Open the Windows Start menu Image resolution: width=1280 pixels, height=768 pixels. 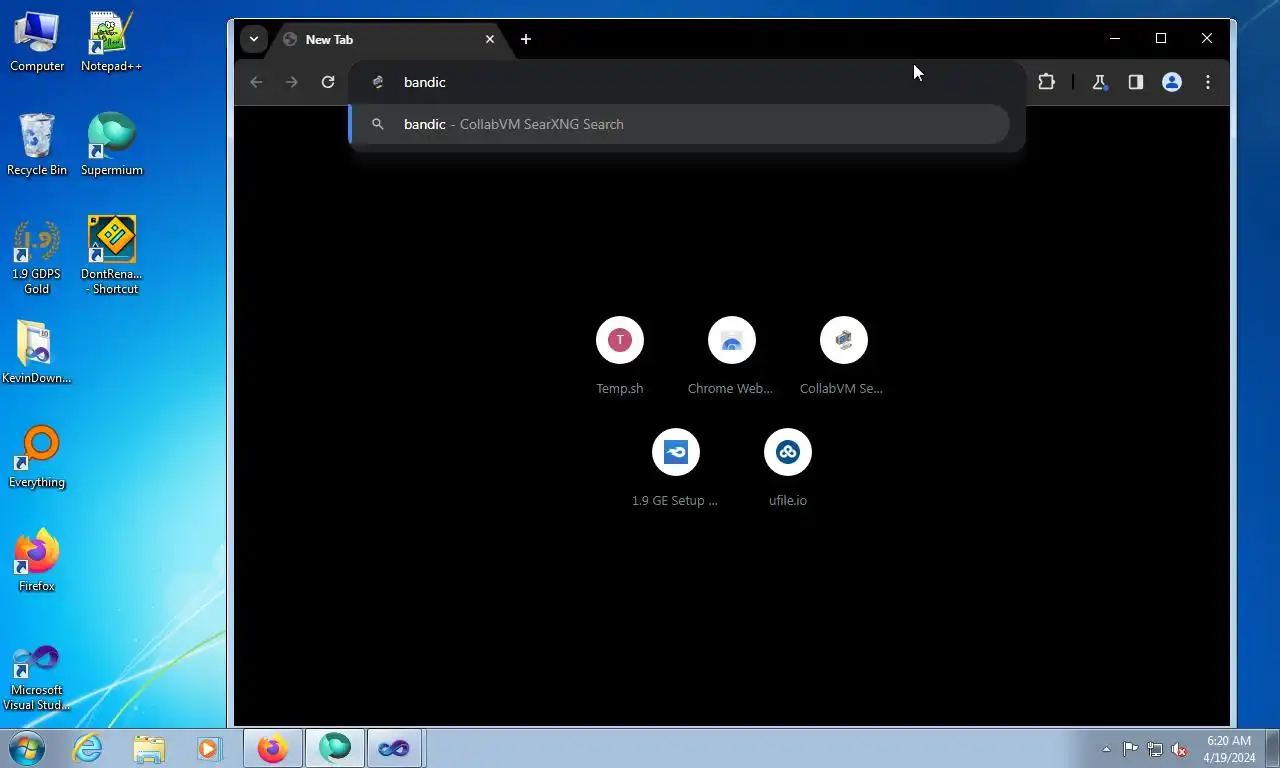[x=26, y=748]
